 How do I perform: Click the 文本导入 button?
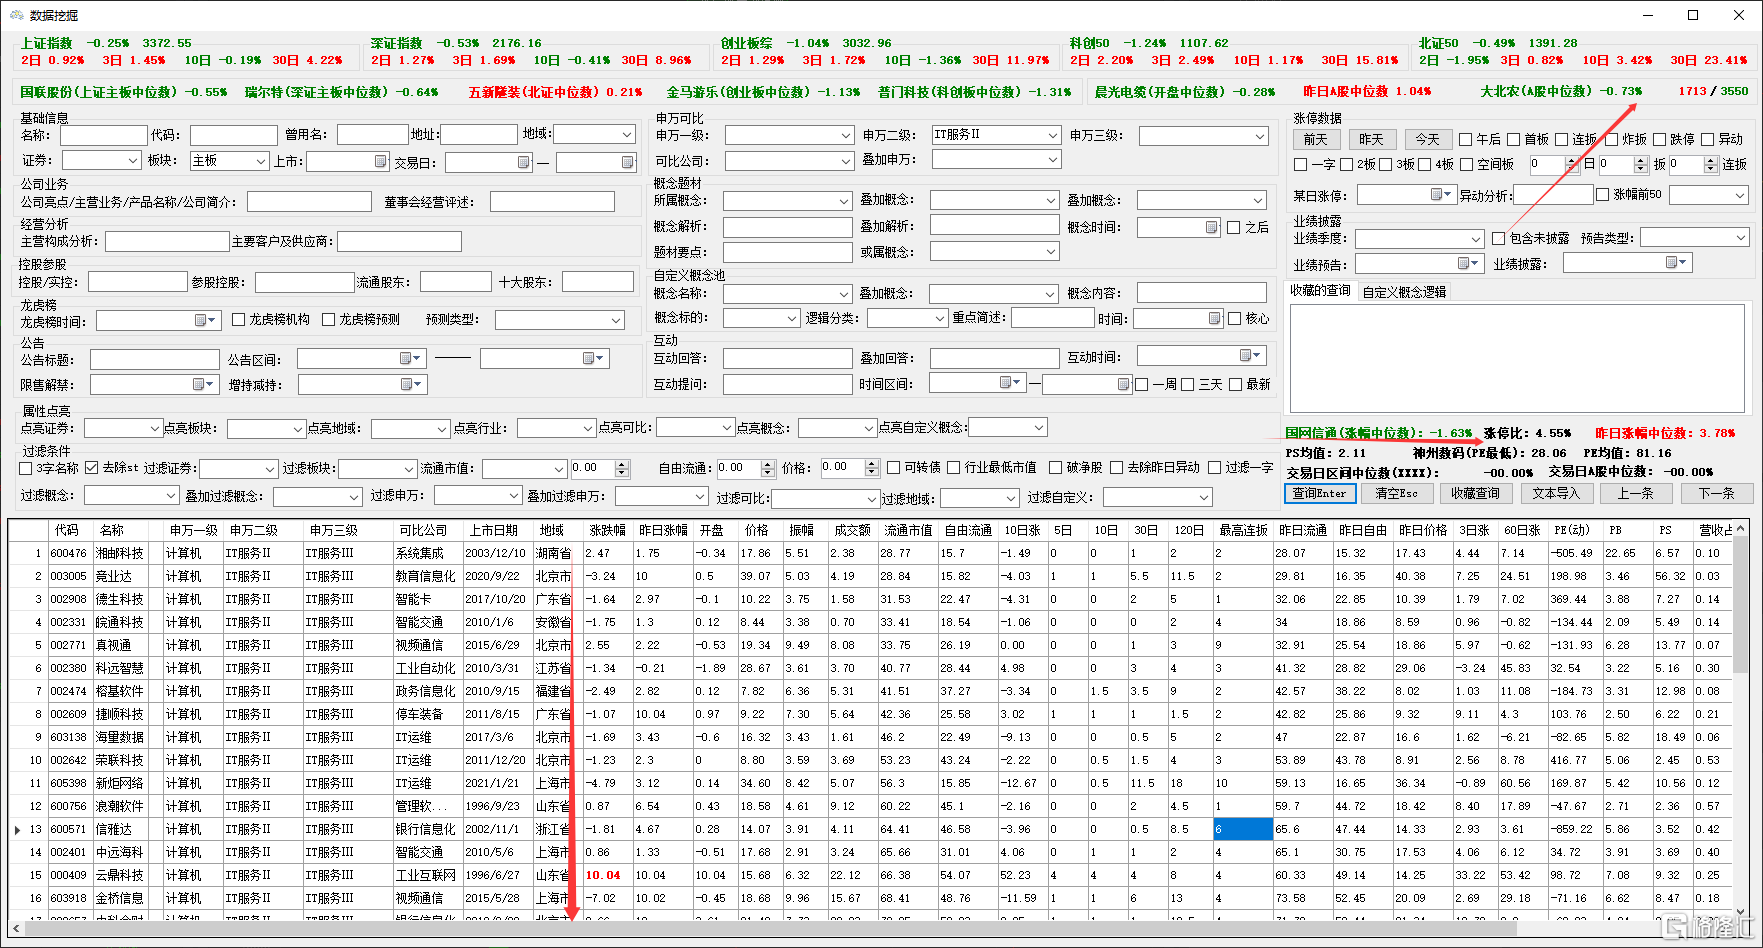(x=1555, y=493)
